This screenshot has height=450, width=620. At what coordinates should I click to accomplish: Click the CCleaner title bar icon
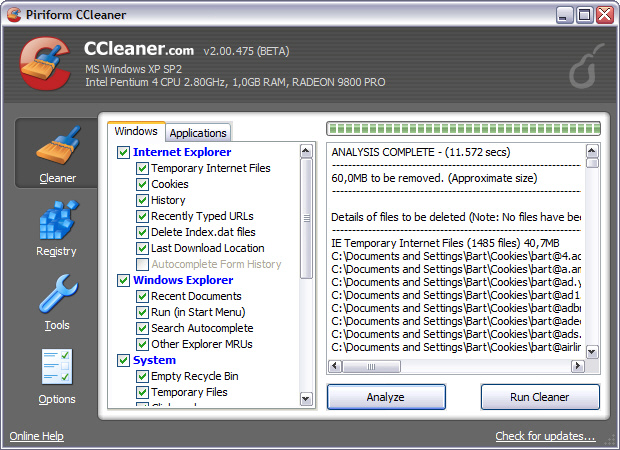coord(14,15)
